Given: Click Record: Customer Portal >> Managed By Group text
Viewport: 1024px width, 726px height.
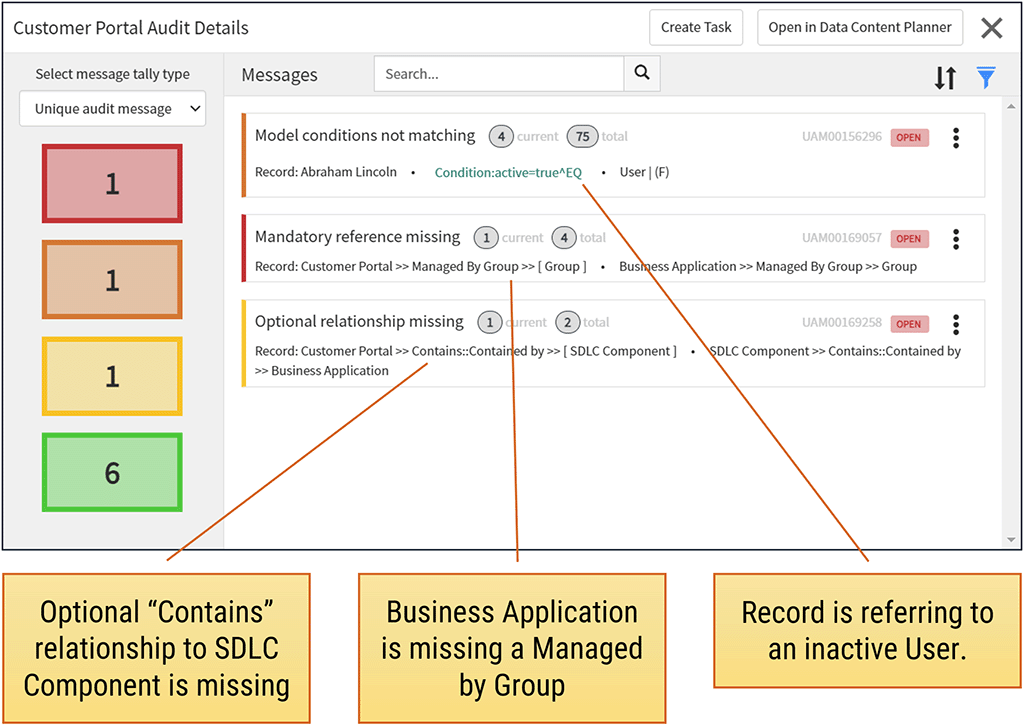Looking at the screenshot, I should point(421,266).
